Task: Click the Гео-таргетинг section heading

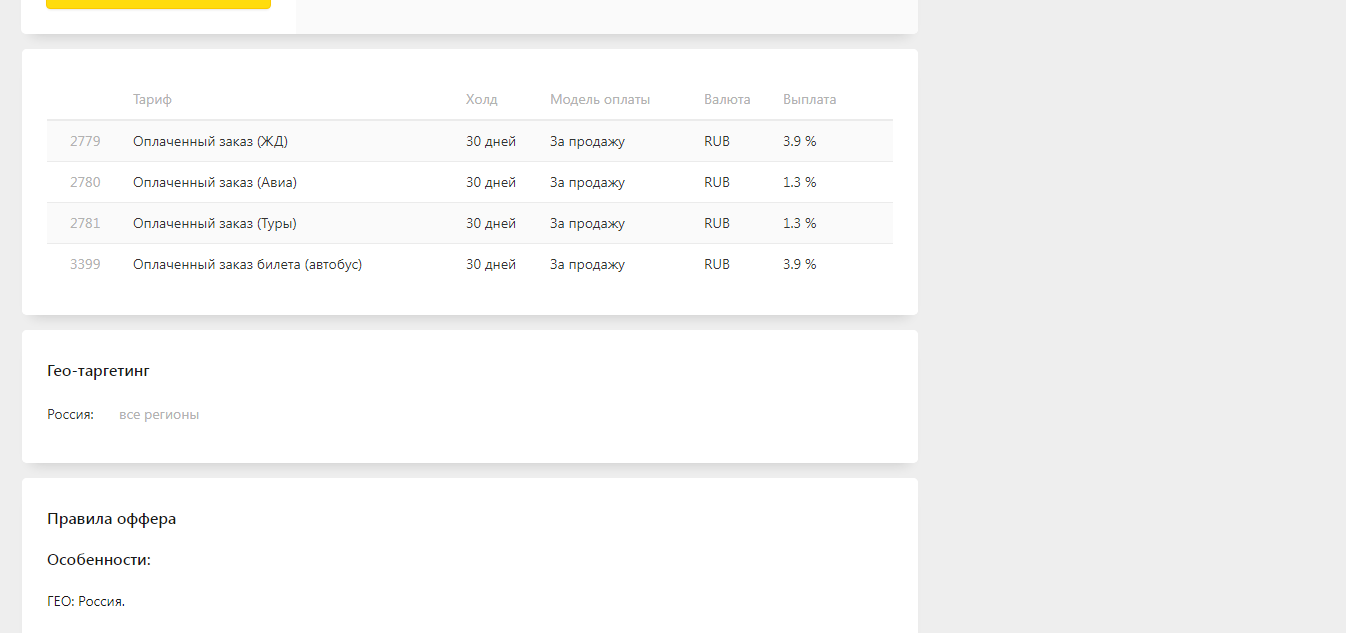Action: click(98, 371)
